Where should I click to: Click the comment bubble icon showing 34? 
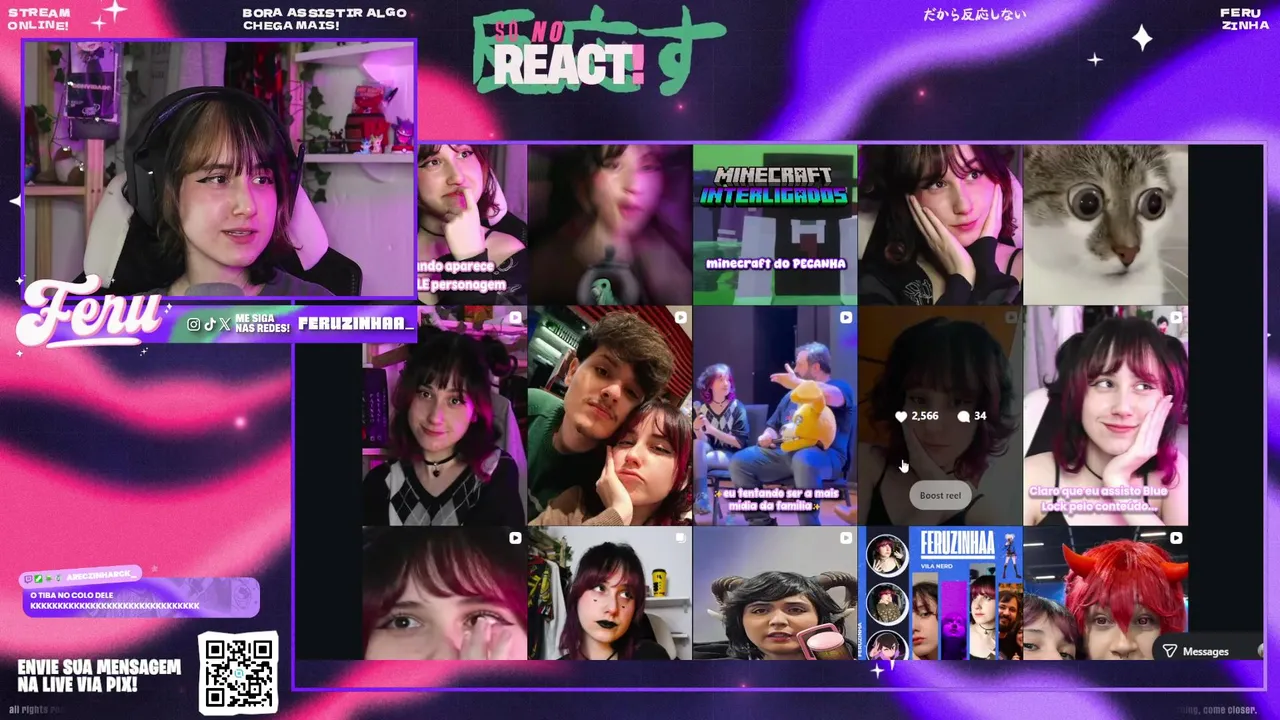[963, 416]
